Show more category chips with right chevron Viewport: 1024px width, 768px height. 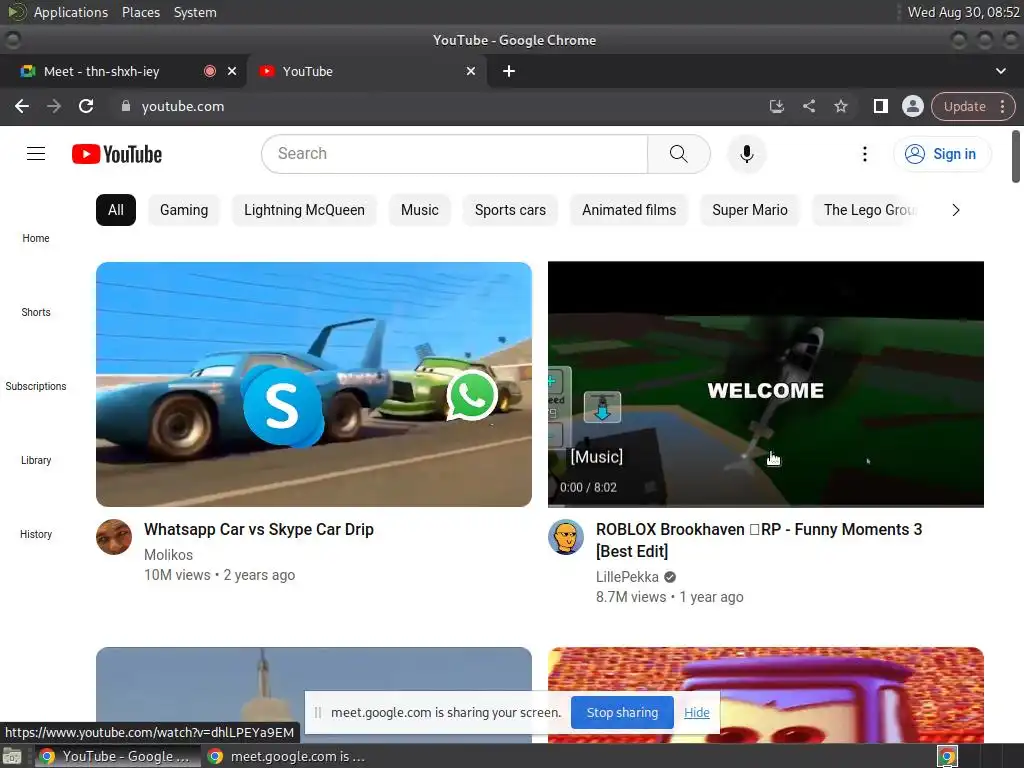point(955,210)
